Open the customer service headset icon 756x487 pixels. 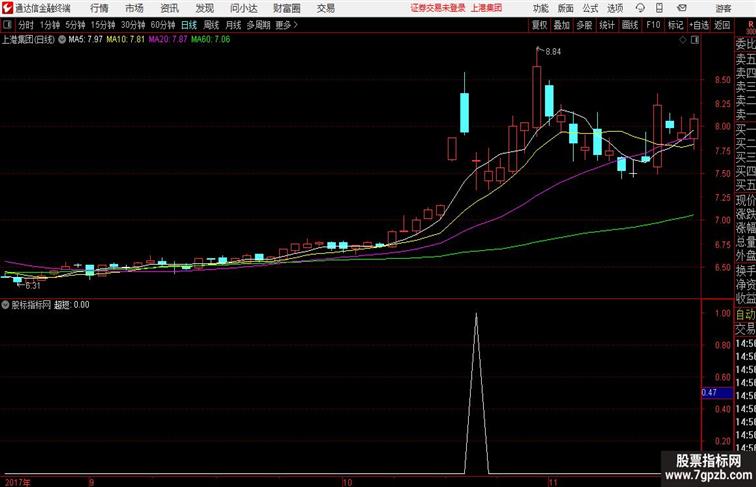coord(640,8)
